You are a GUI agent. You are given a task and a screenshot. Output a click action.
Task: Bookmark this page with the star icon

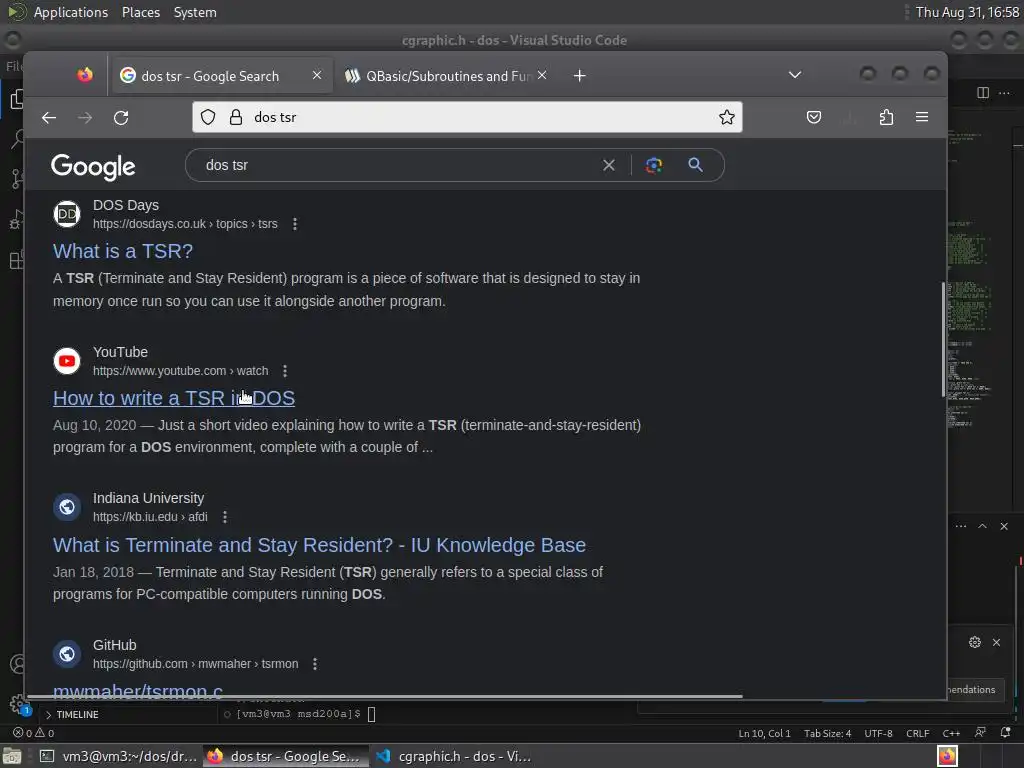click(726, 117)
